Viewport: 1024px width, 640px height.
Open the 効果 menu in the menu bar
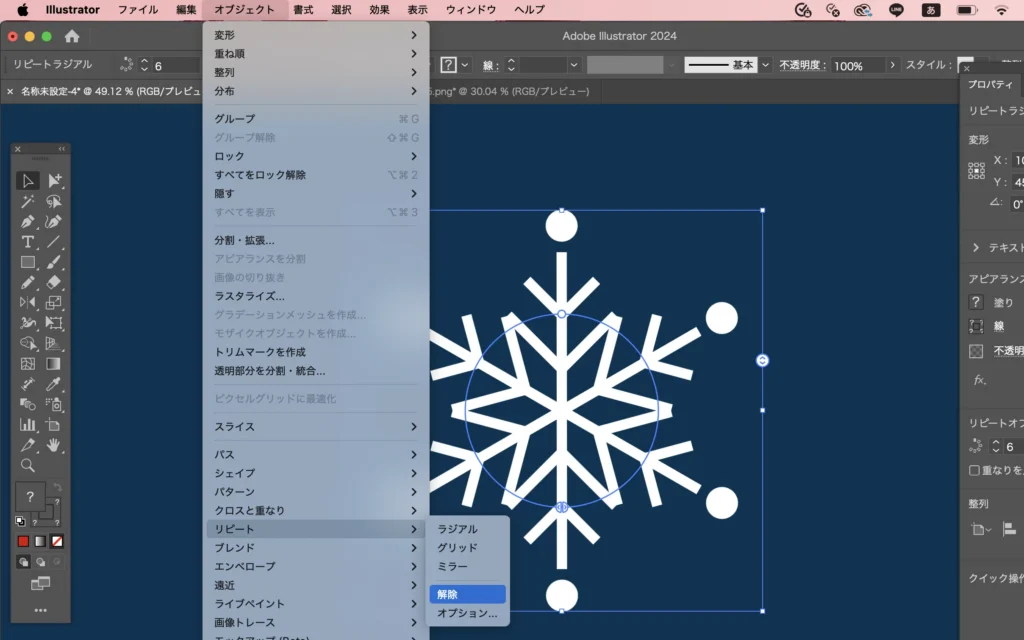379,10
